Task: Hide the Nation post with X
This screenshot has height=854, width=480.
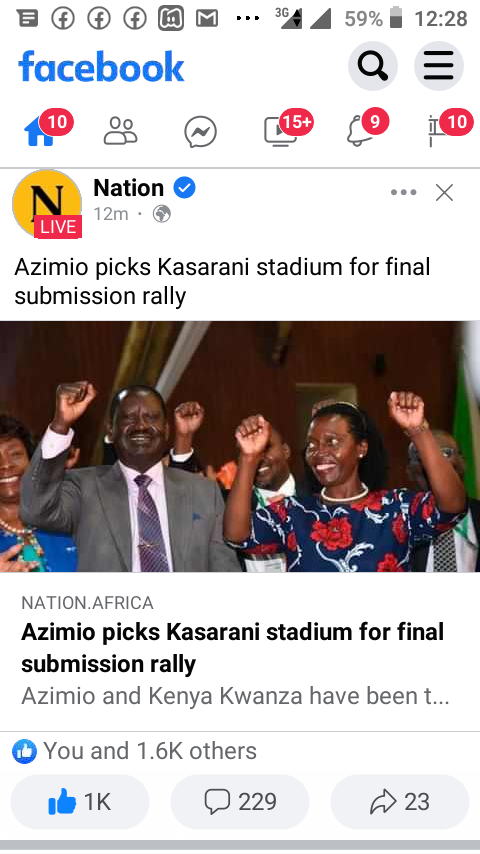Action: pos(445,192)
